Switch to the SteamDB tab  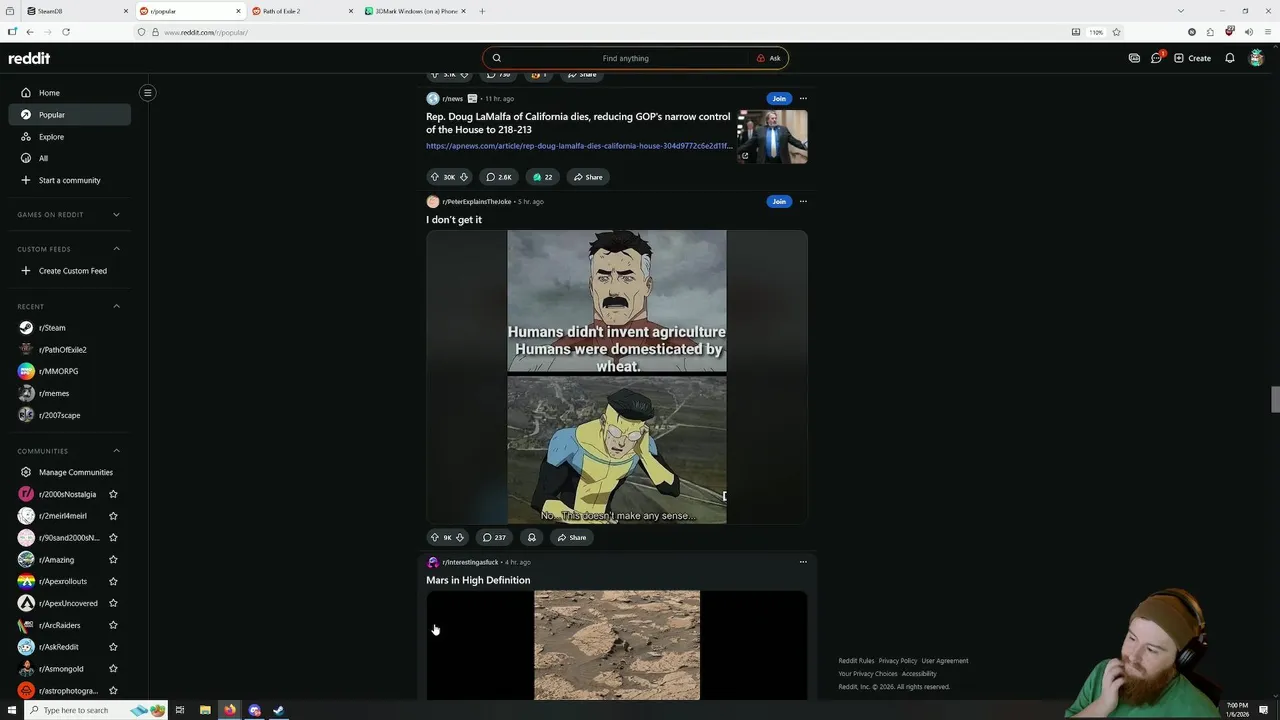tap(77, 11)
